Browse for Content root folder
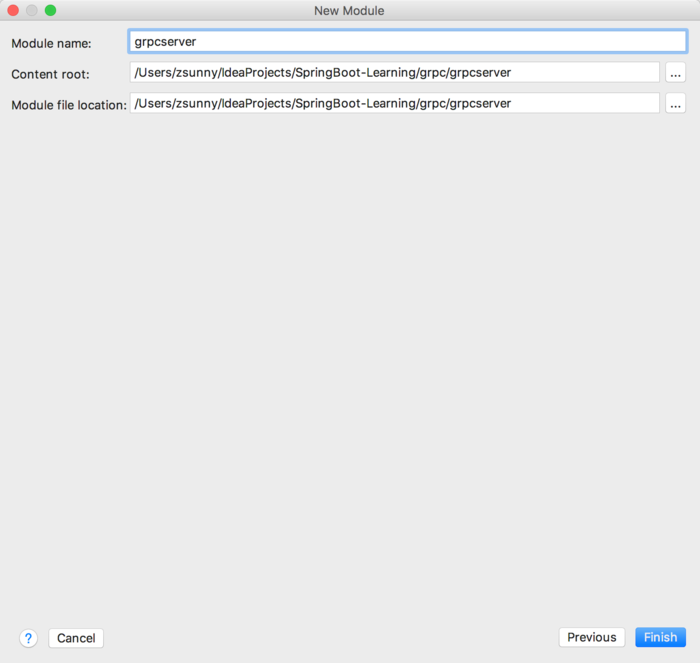700x663 pixels. (675, 72)
